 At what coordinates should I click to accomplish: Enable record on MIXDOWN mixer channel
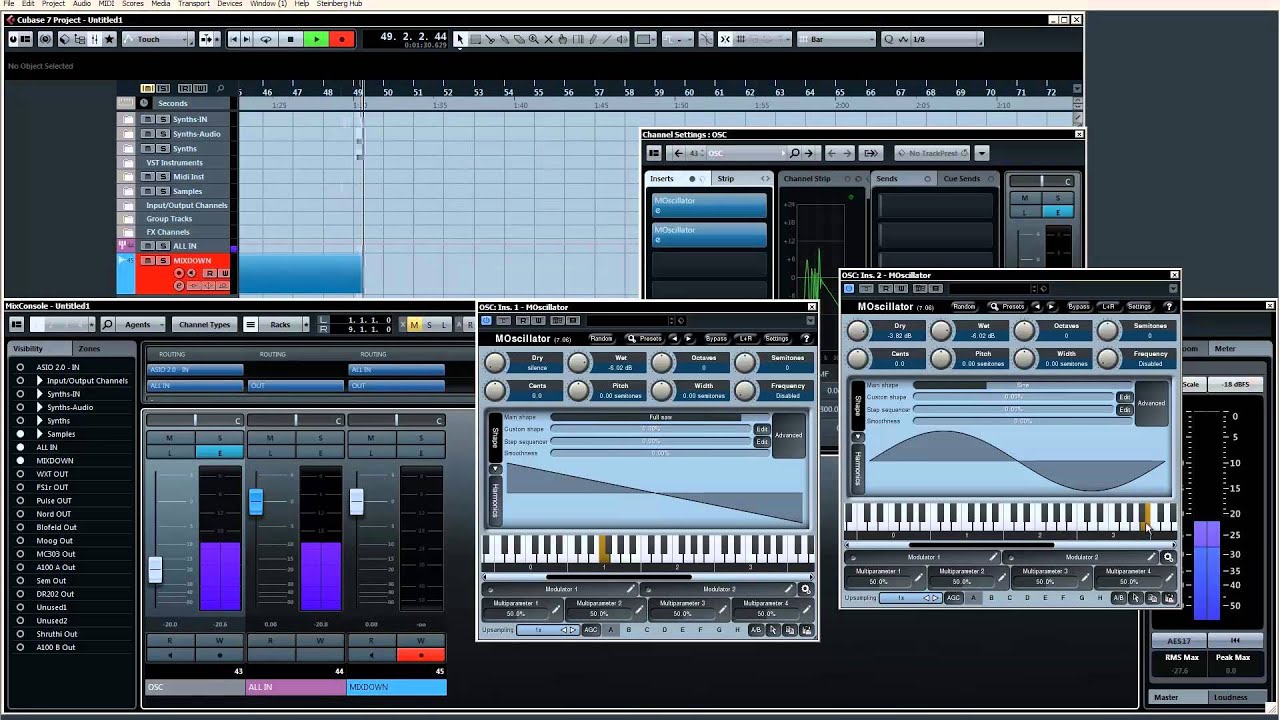[x=421, y=655]
